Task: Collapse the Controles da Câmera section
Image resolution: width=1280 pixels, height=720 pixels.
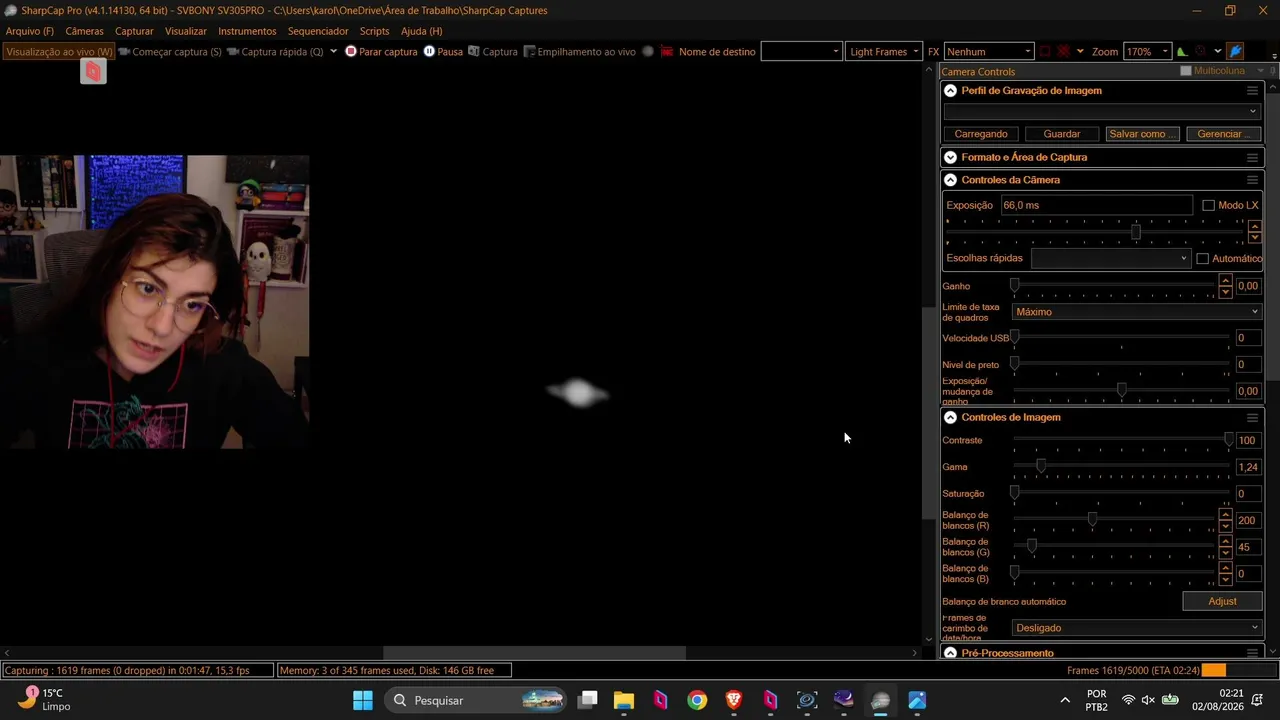Action: (950, 180)
